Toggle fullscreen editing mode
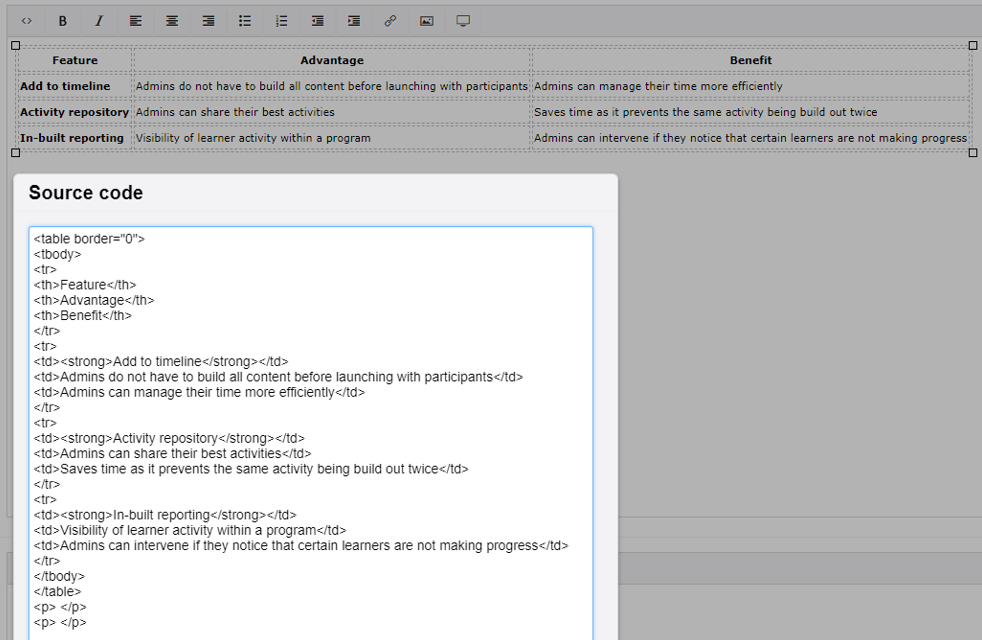 [462, 20]
